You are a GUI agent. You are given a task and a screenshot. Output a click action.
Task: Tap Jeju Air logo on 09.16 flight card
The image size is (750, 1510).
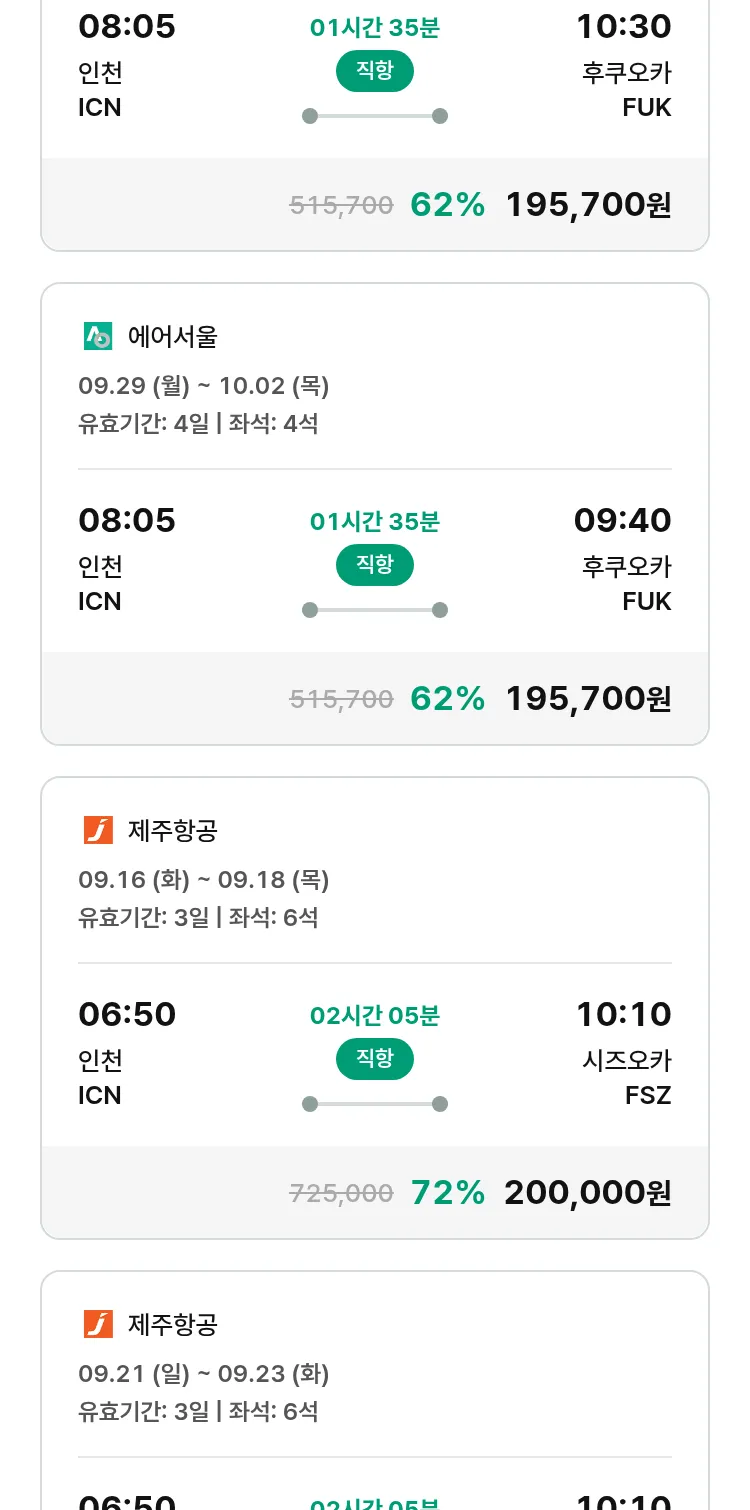[98, 830]
